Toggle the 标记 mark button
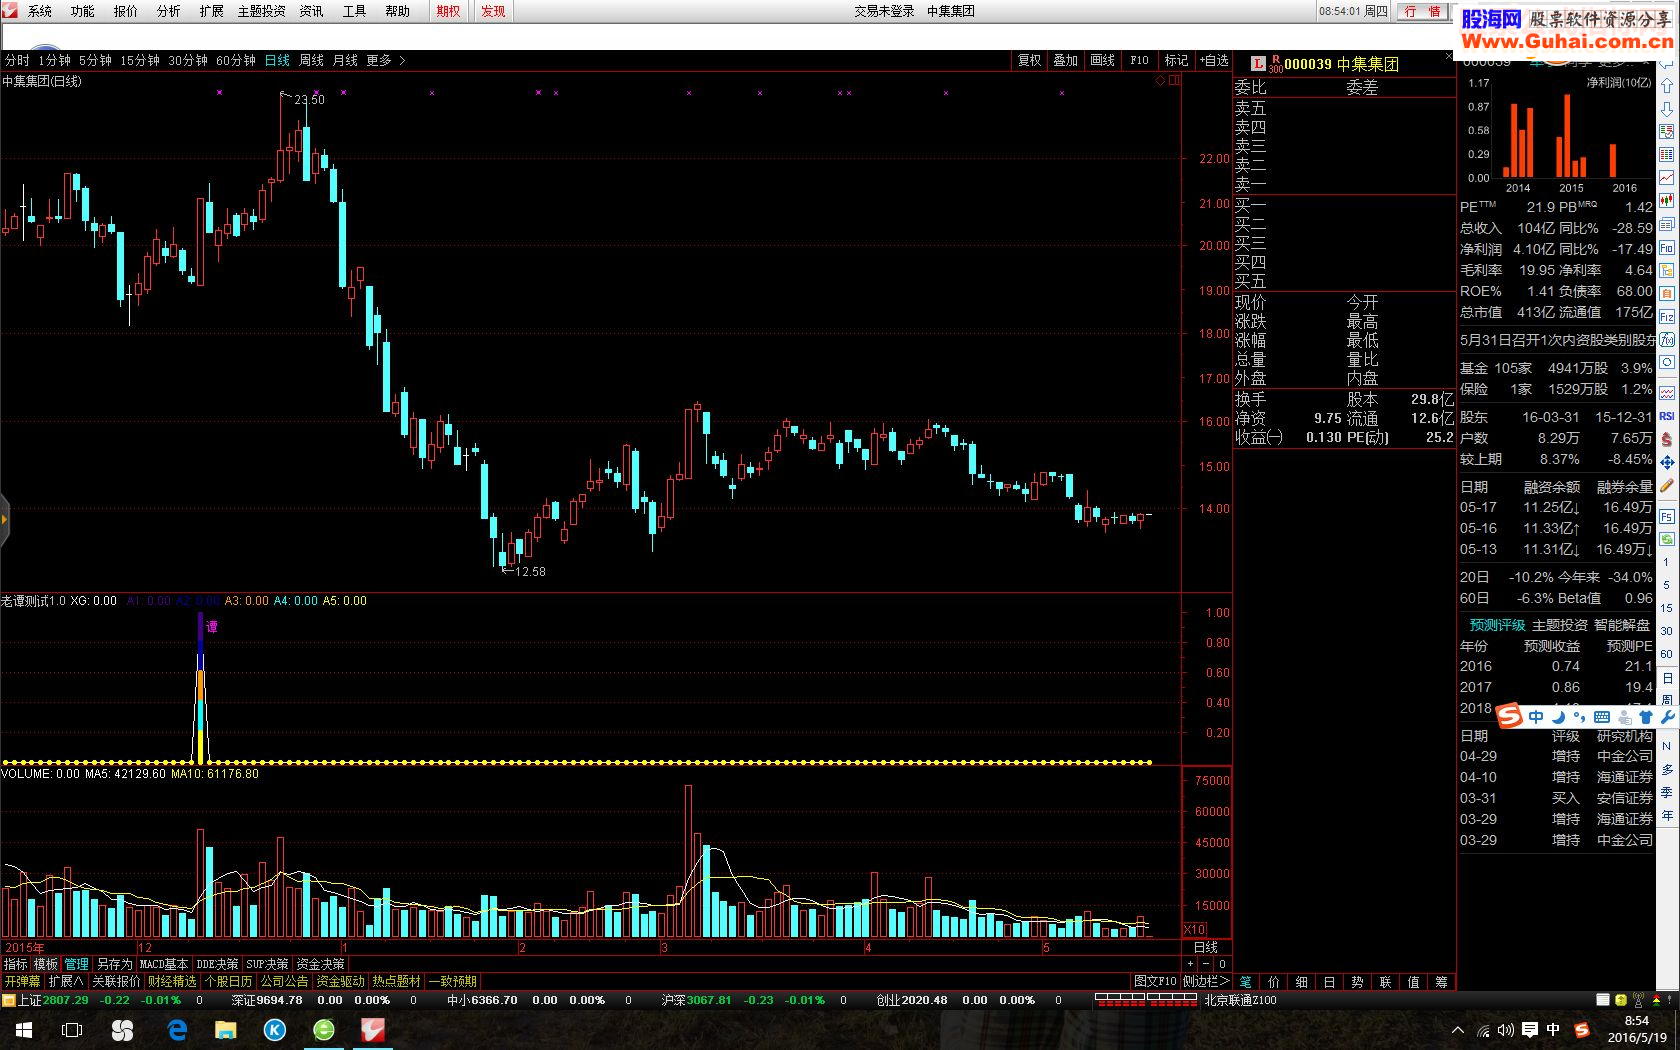 (1176, 61)
